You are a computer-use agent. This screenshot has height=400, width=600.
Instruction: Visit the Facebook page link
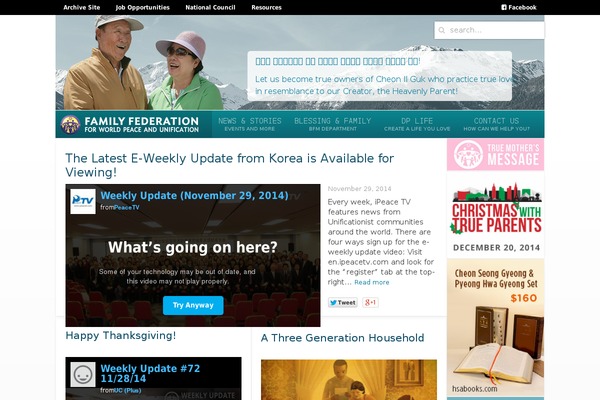click(519, 7)
